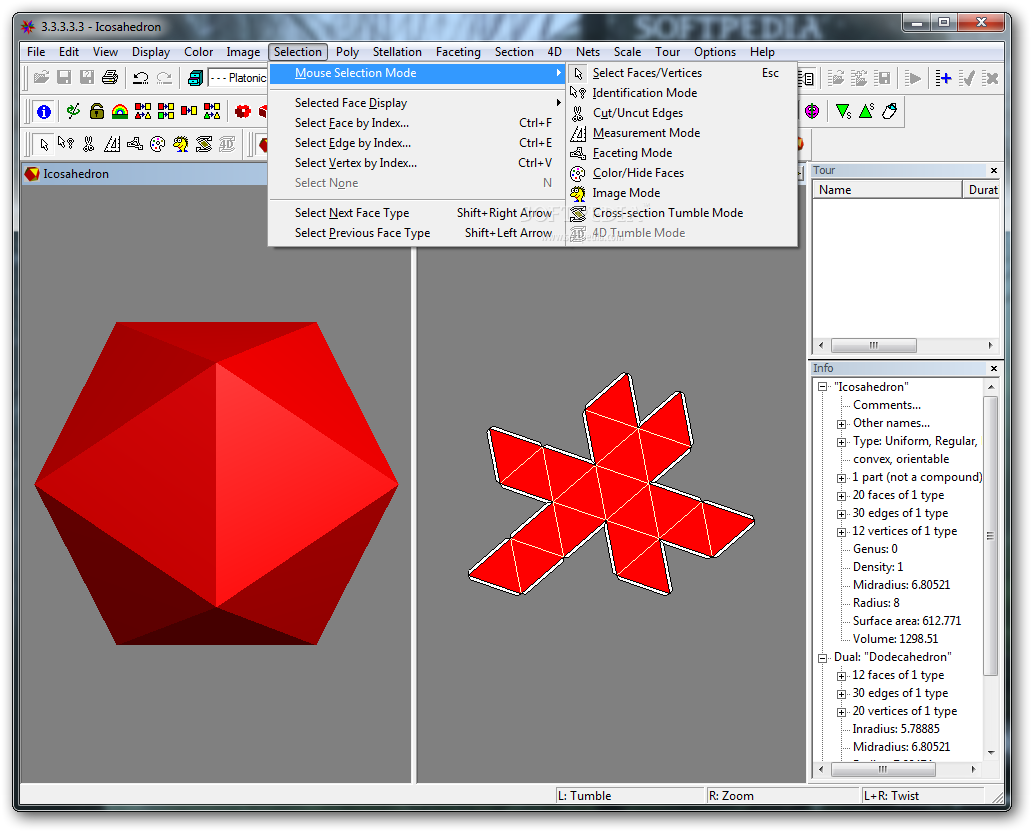Click the spray can icon in toolbar
Viewport: 1032px width, 832px height.
889,111
